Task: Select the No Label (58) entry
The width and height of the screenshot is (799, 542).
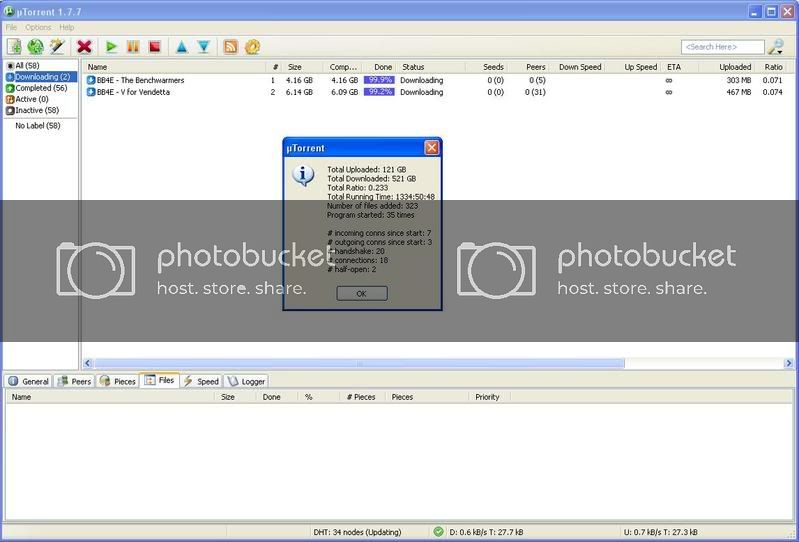Action: point(38,125)
